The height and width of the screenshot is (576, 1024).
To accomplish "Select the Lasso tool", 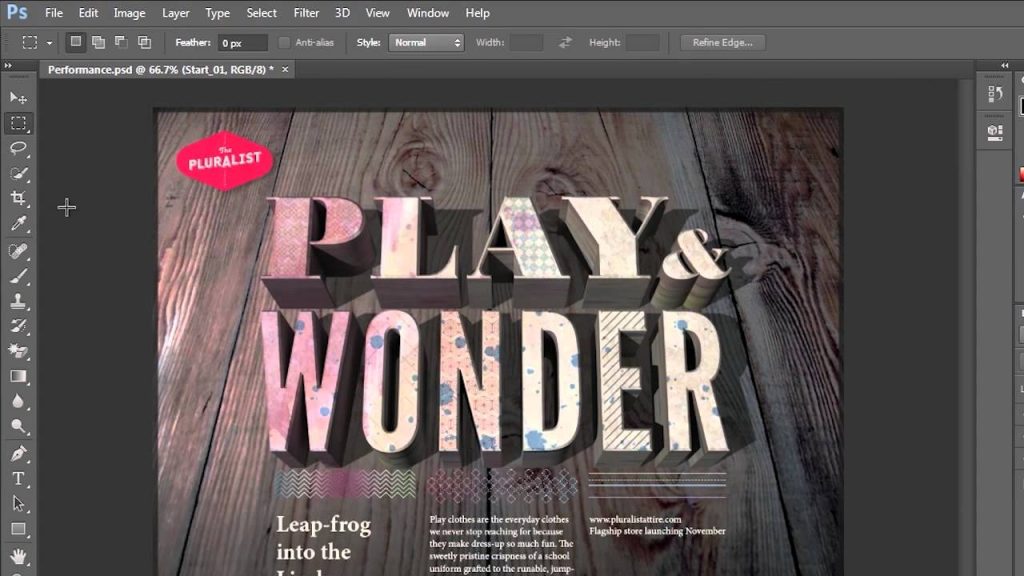I will click(18, 148).
